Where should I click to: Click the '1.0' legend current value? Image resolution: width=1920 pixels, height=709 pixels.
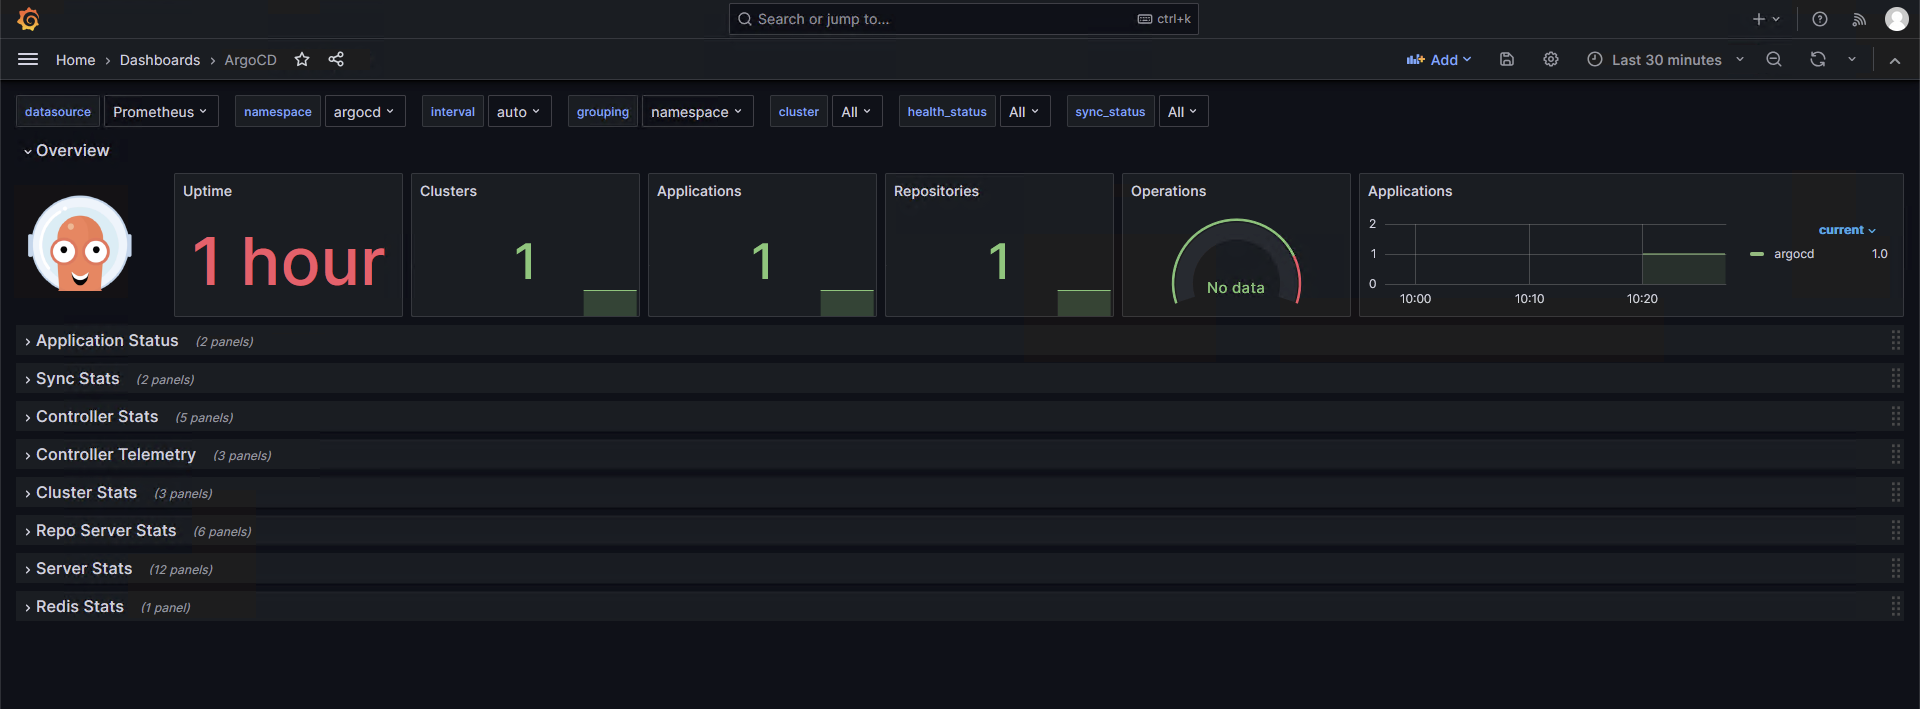click(x=1880, y=254)
